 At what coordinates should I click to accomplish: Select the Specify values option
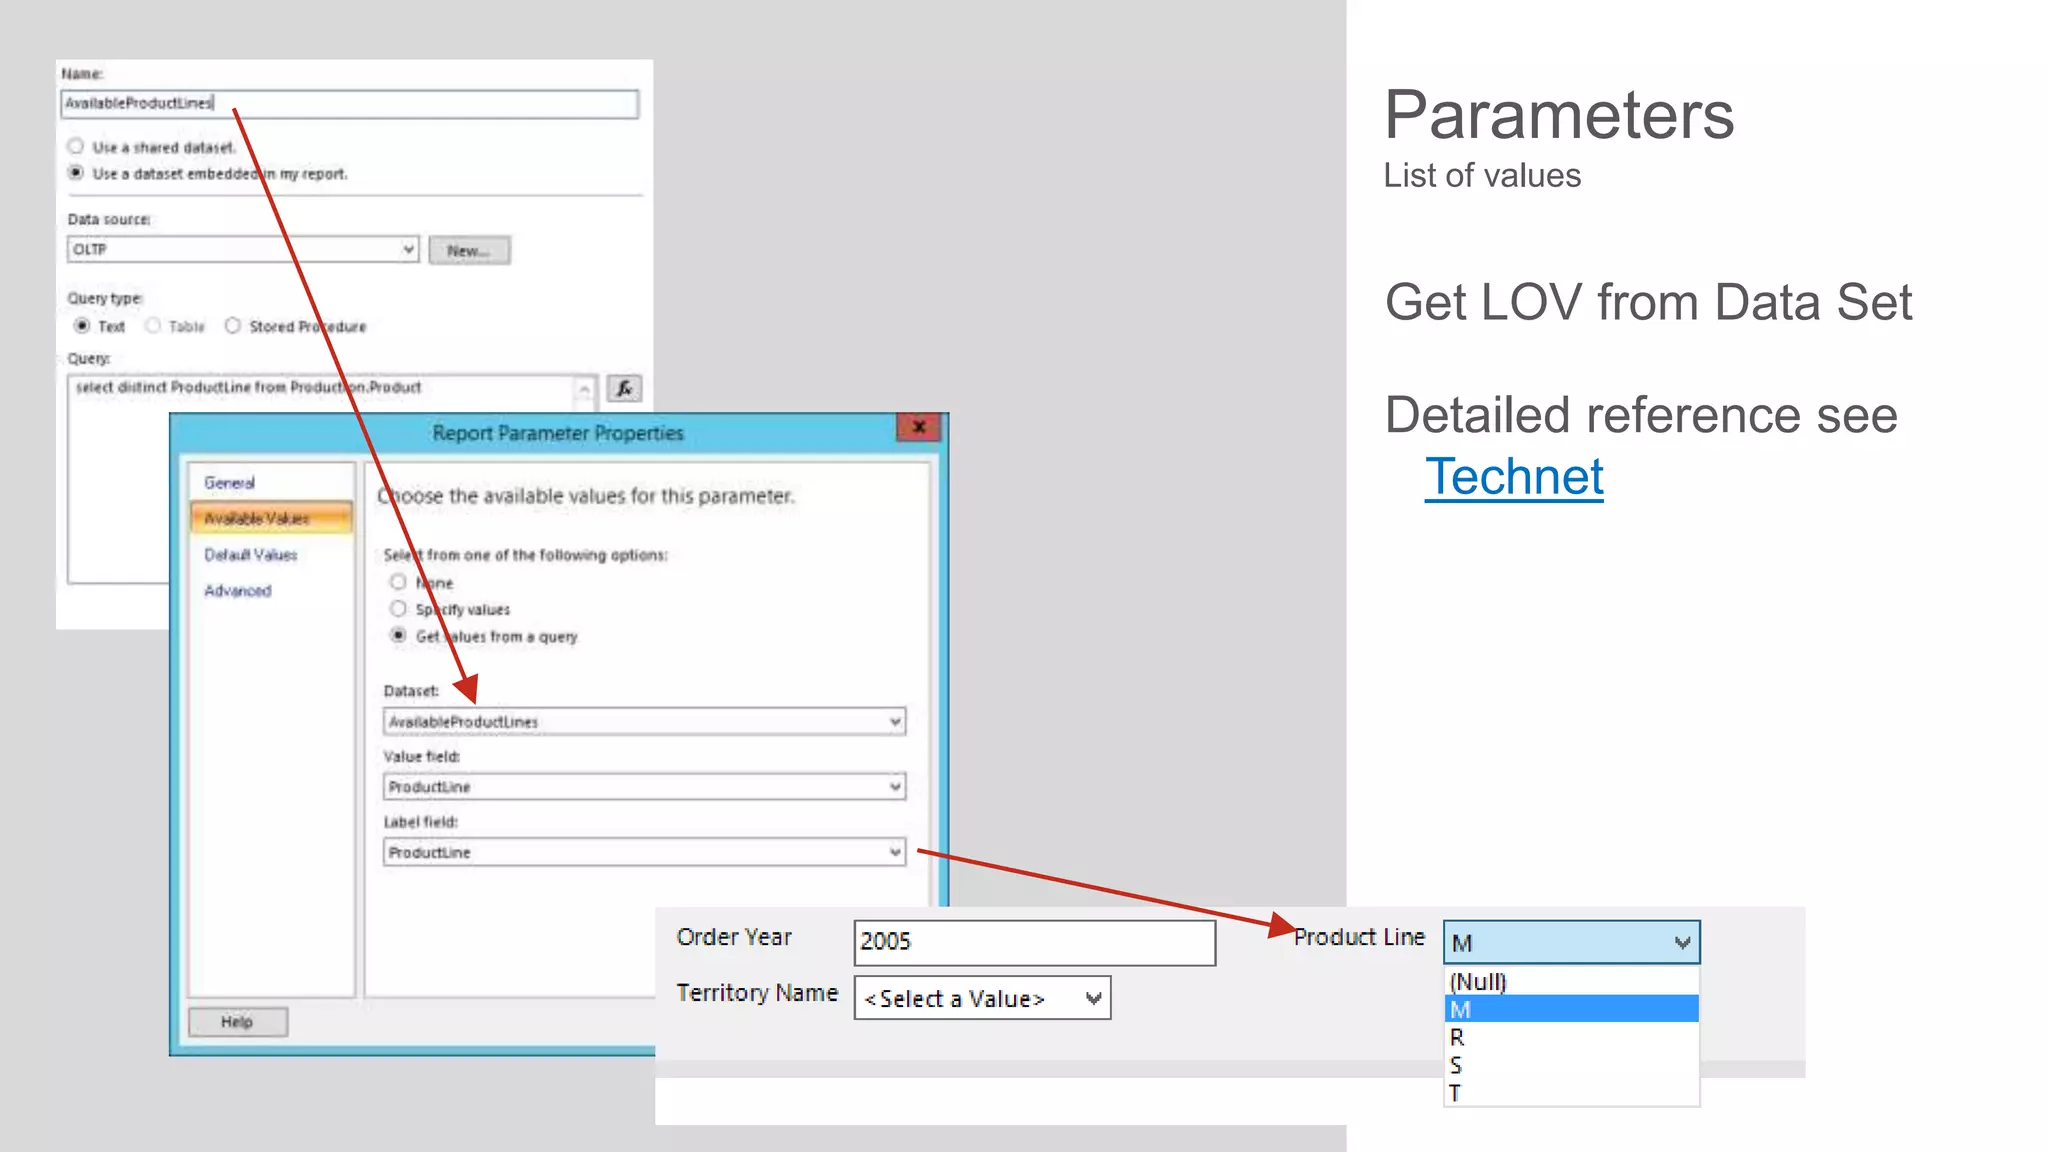click(398, 609)
